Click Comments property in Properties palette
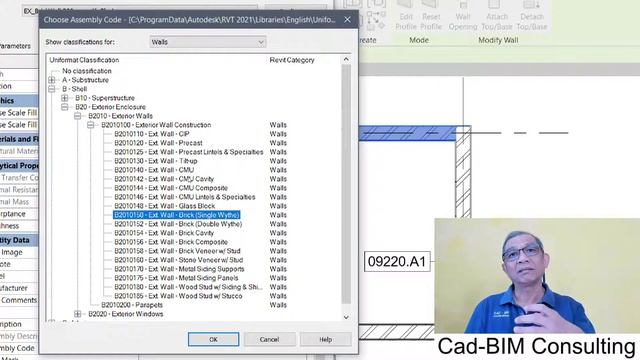 tap(18, 300)
